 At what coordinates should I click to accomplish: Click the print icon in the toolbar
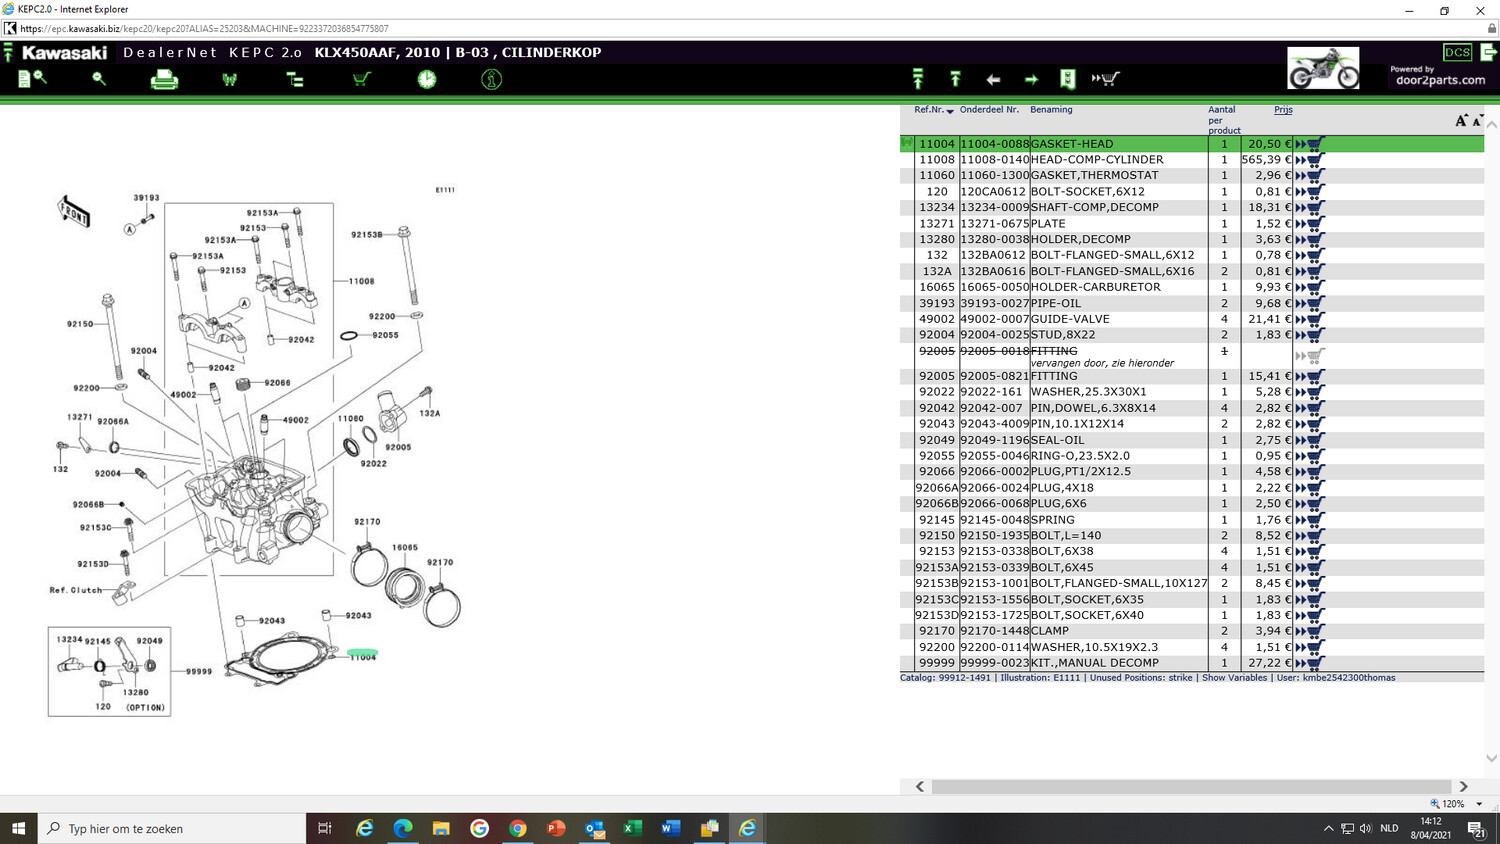164,79
